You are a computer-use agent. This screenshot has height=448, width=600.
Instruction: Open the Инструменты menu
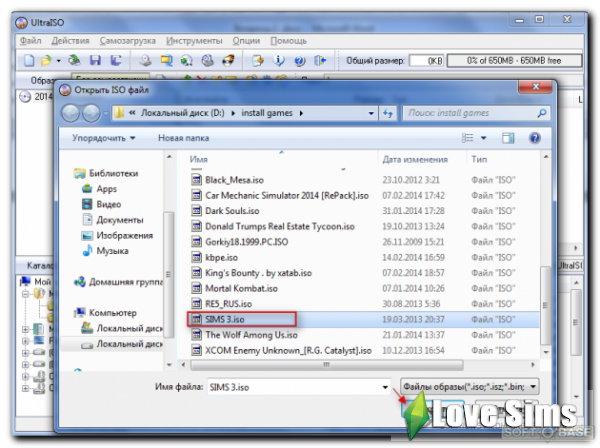pos(194,41)
